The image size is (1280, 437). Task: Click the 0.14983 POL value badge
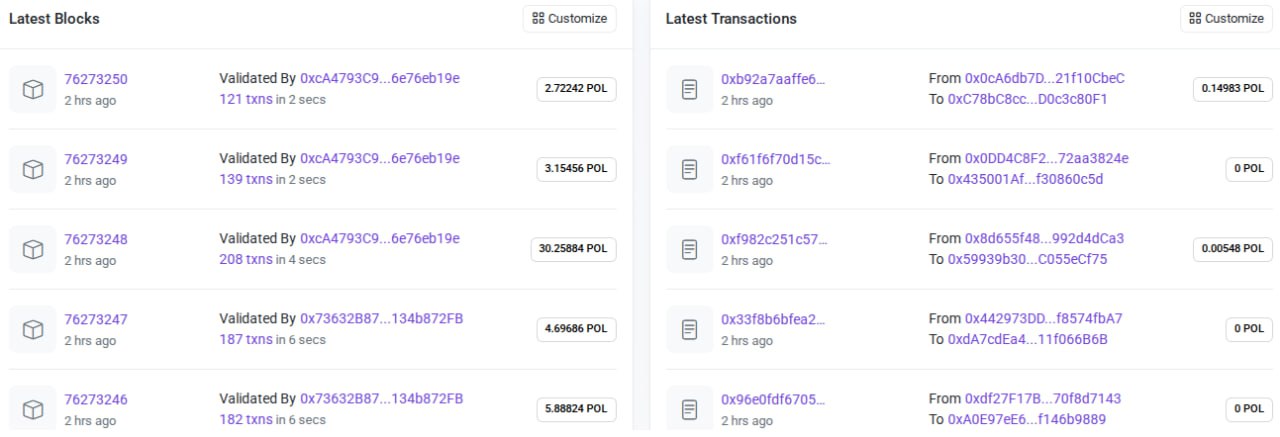1230,89
